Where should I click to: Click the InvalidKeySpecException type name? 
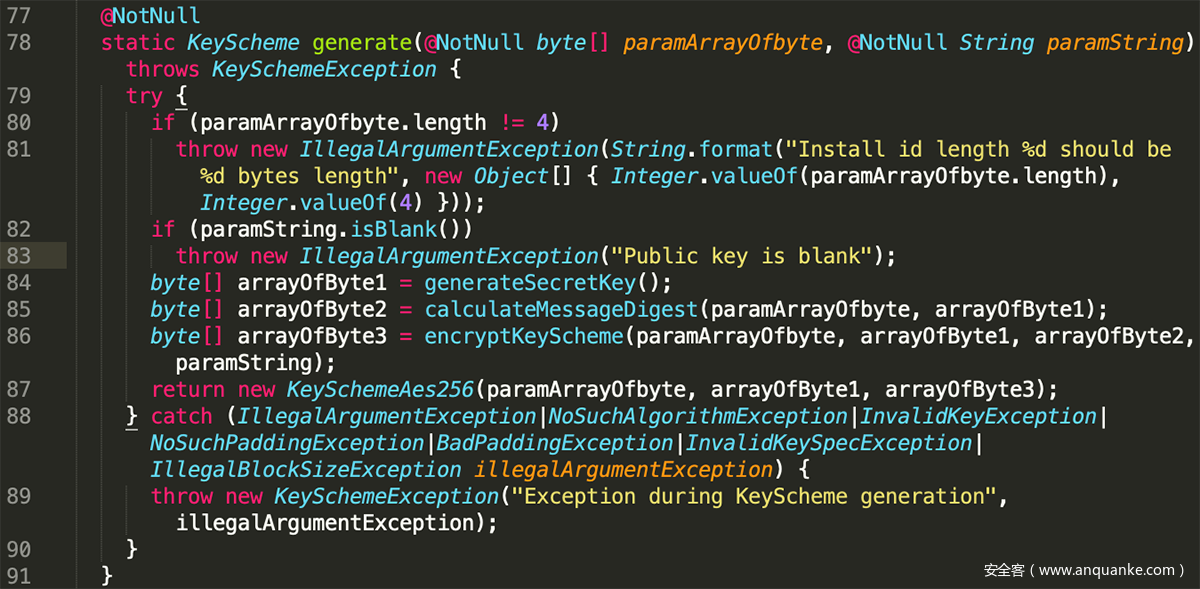[x=829, y=443]
